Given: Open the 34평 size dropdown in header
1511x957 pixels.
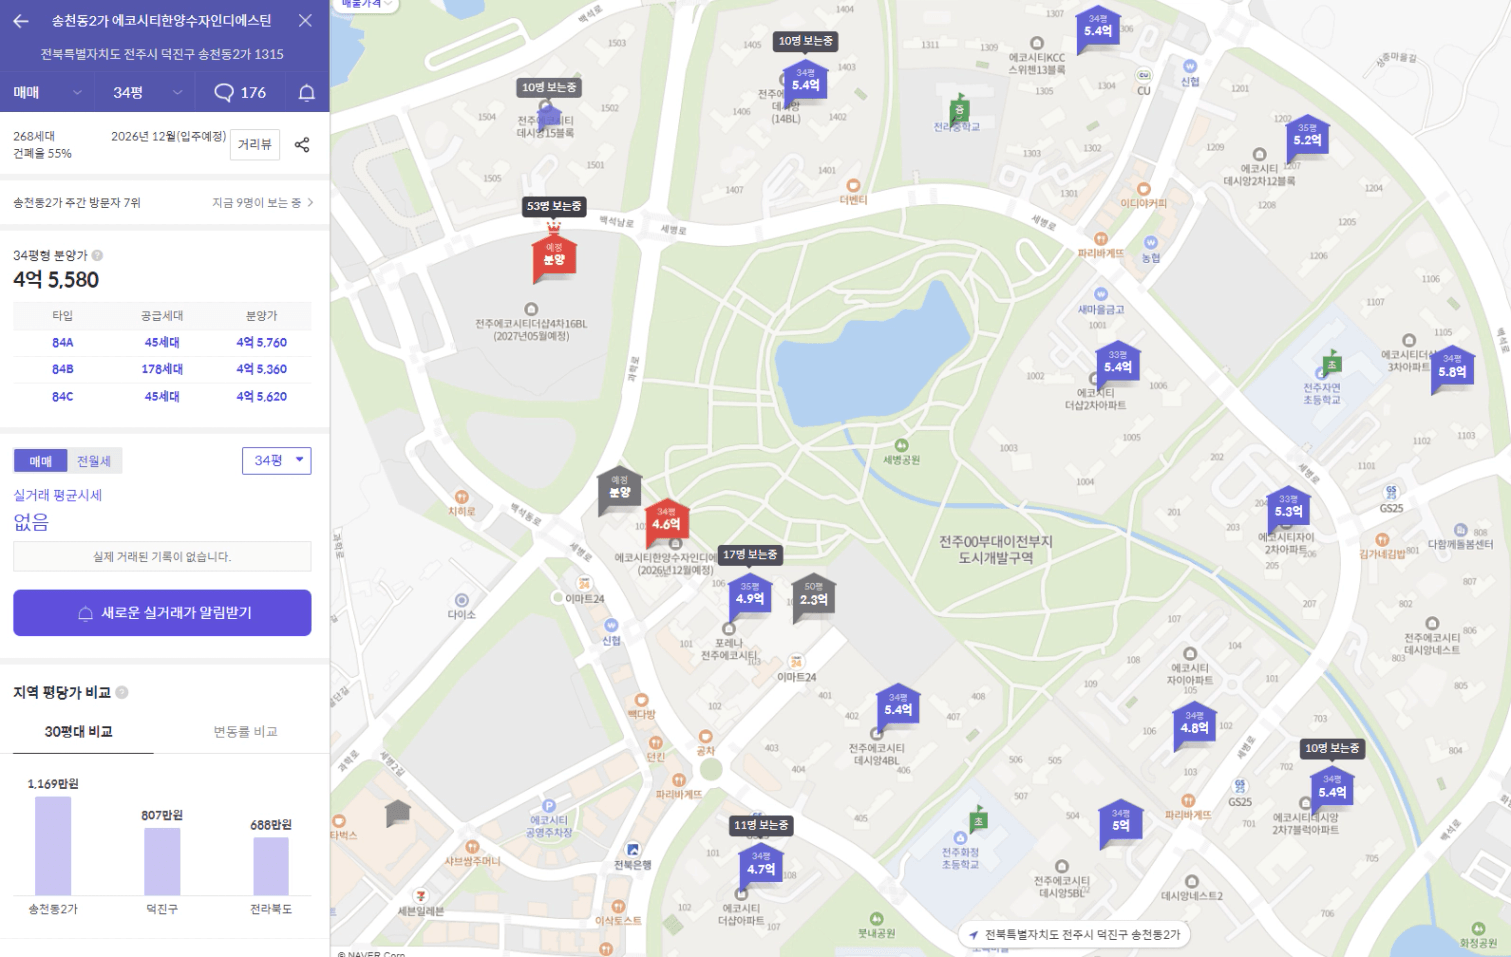Looking at the screenshot, I should tap(147, 92).
